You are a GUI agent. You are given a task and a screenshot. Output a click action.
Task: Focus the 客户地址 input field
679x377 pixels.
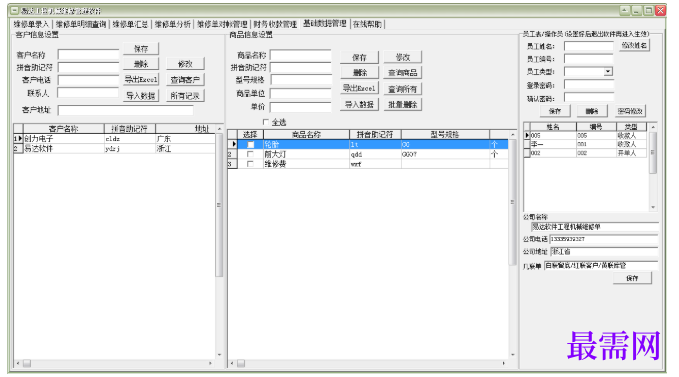click(x=126, y=110)
